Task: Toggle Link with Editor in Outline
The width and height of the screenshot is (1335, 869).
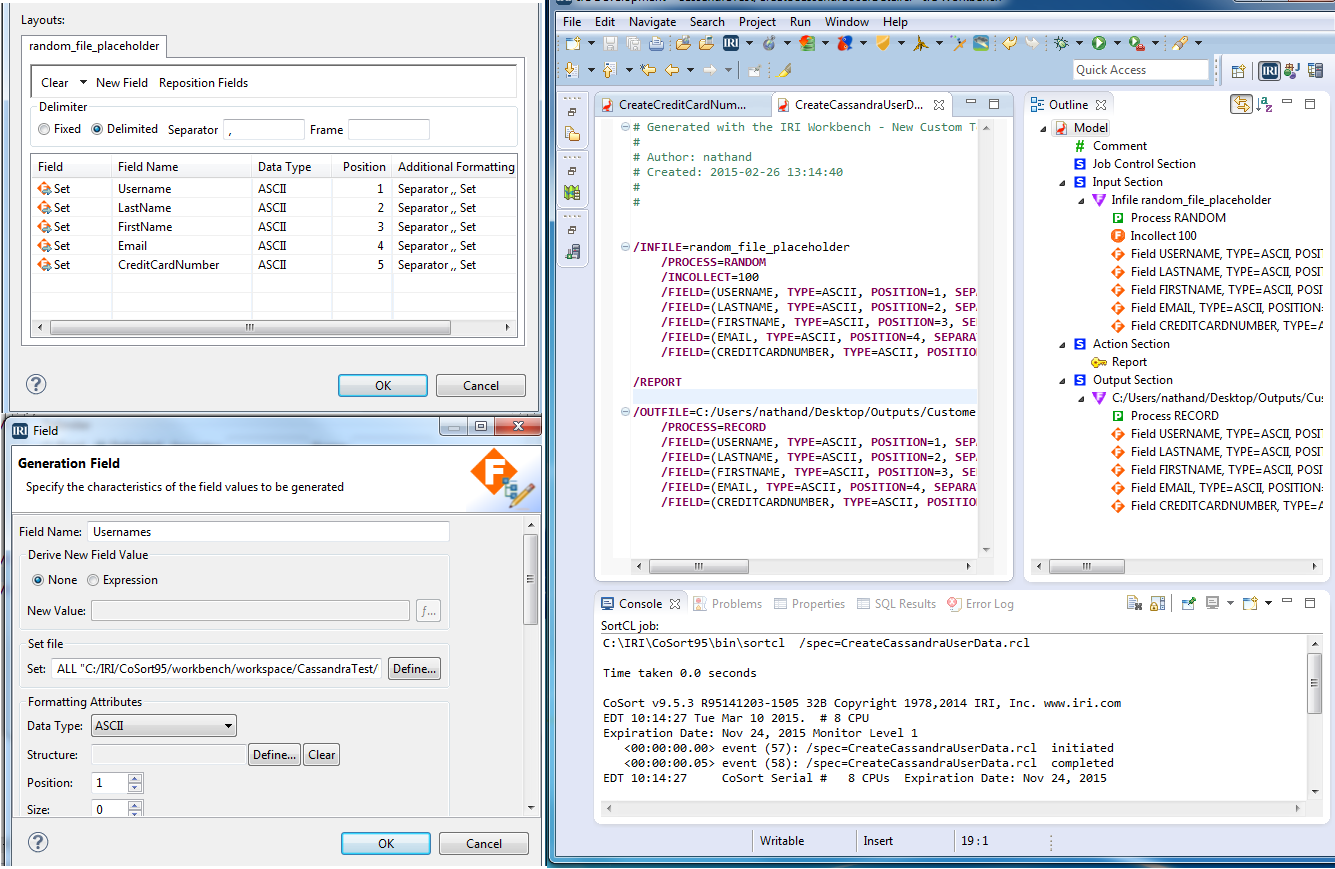Action: 1241,104
